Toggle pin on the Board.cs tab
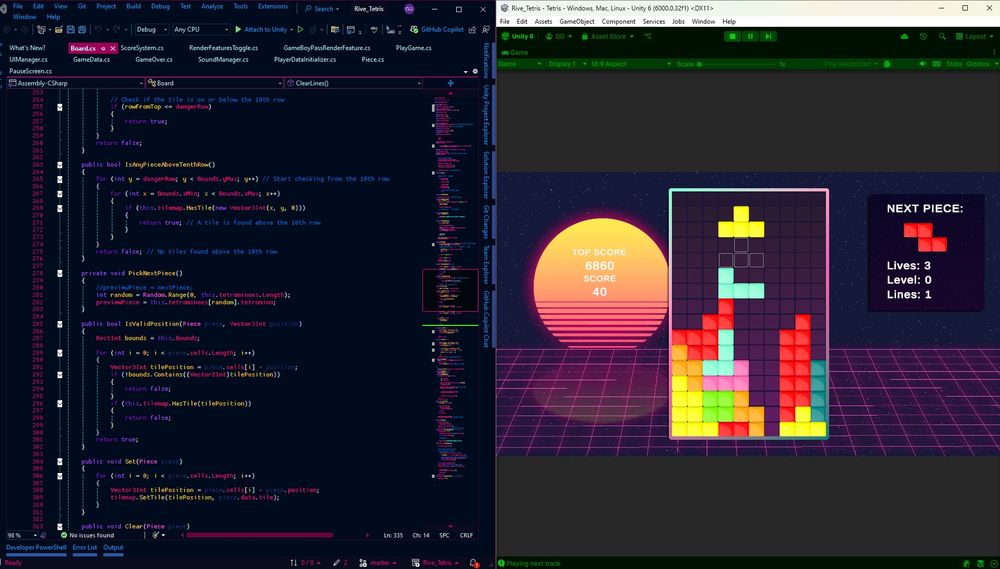The width and height of the screenshot is (1000, 569). 103,48
